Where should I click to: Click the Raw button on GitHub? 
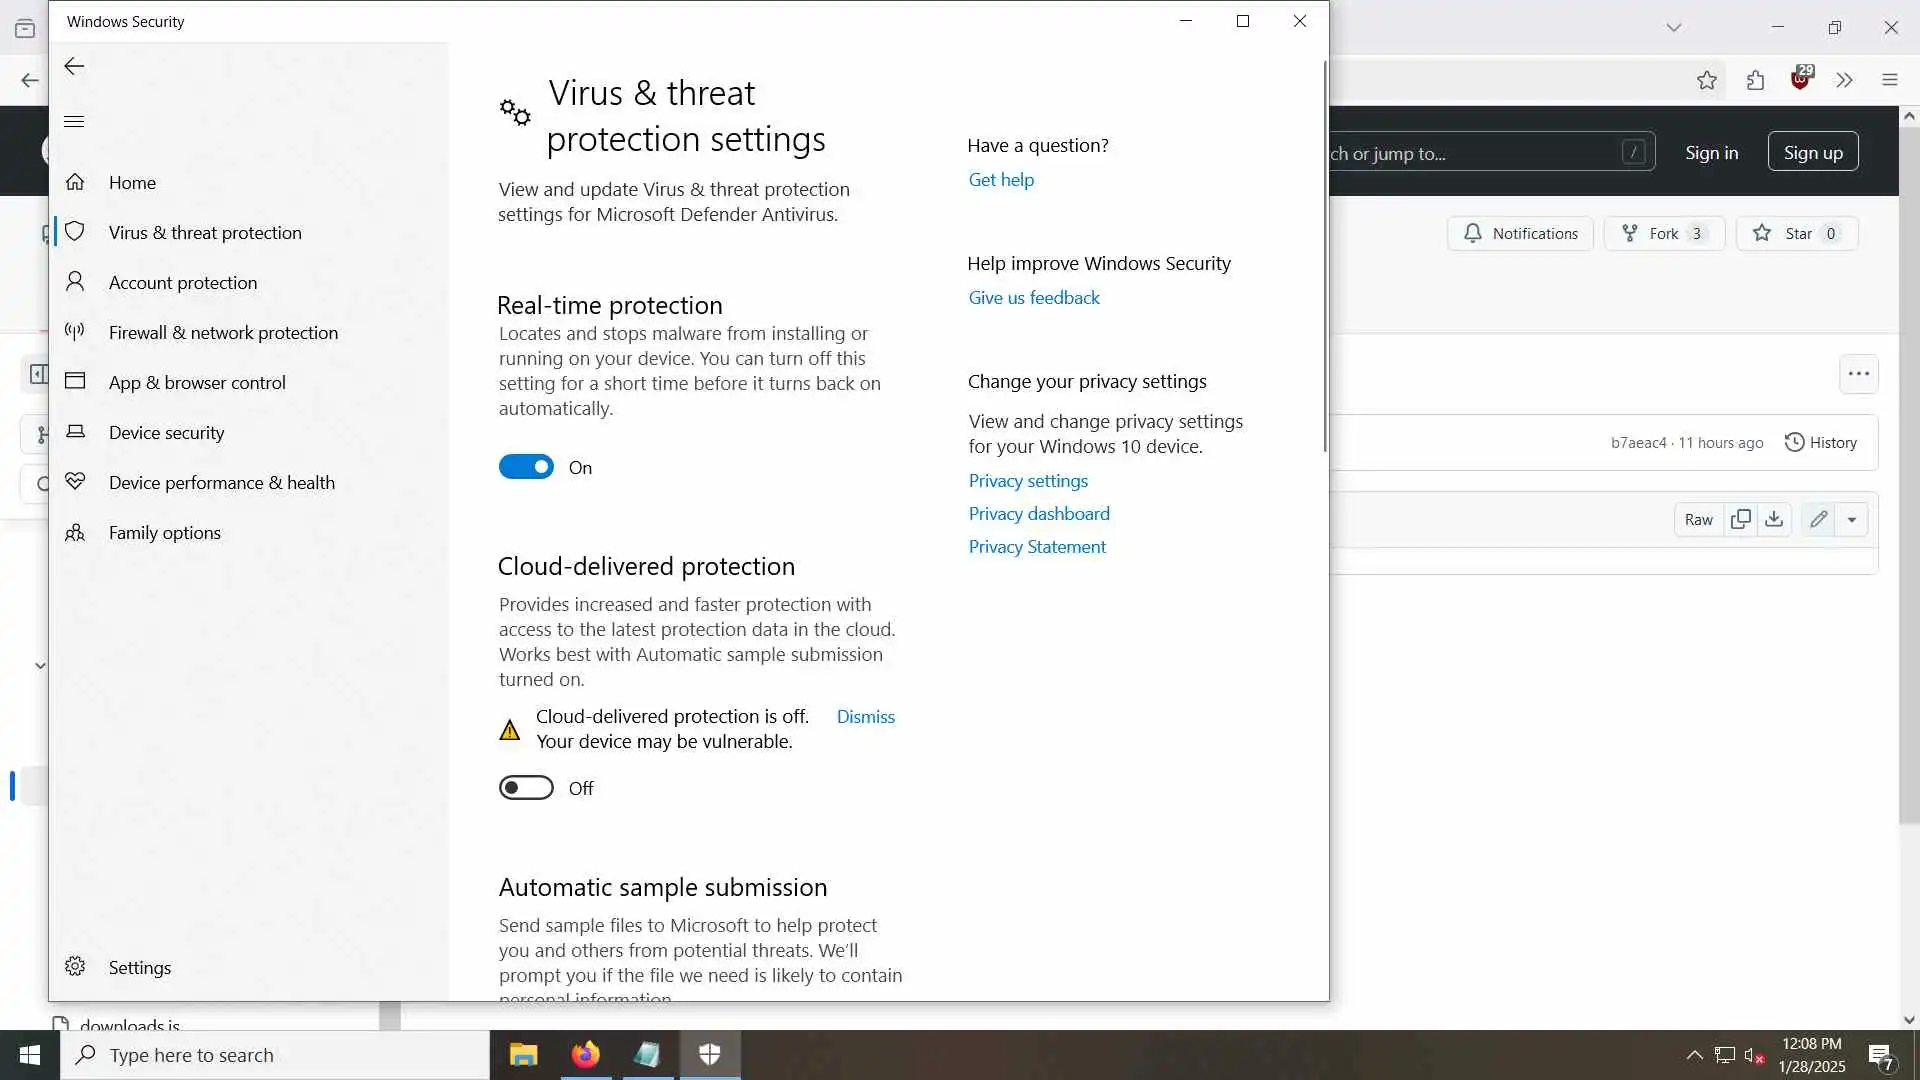pyautogui.click(x=1698, y=519)
